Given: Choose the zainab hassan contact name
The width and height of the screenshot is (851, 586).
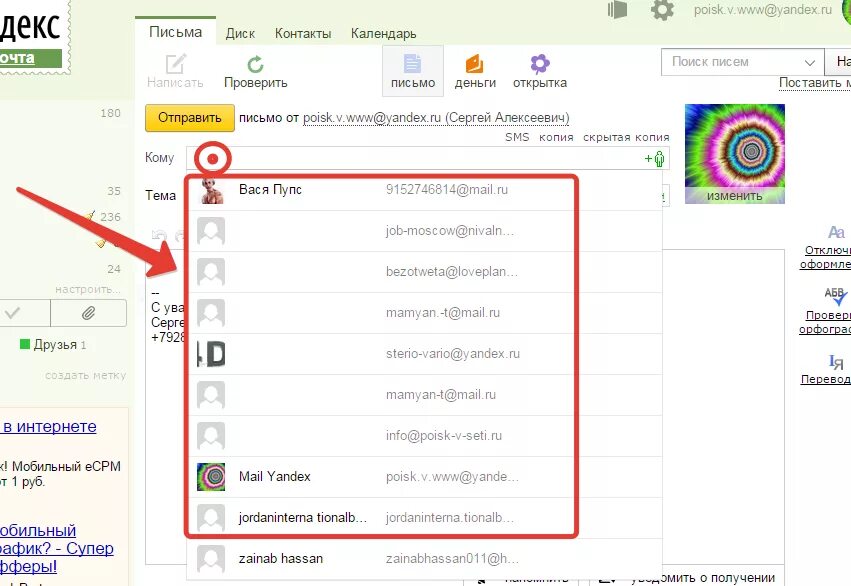Looking at the screenshot, I should point(281,558).
